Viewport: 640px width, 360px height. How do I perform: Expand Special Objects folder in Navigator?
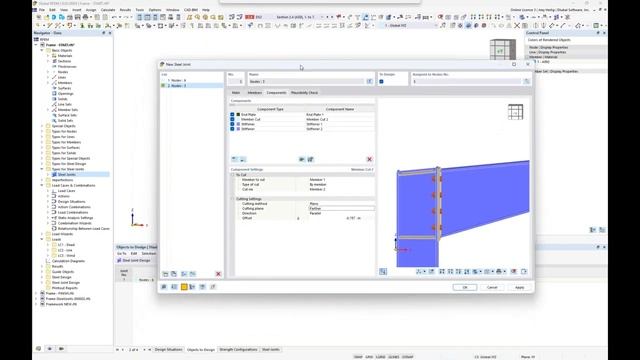[x=42, y=126]
